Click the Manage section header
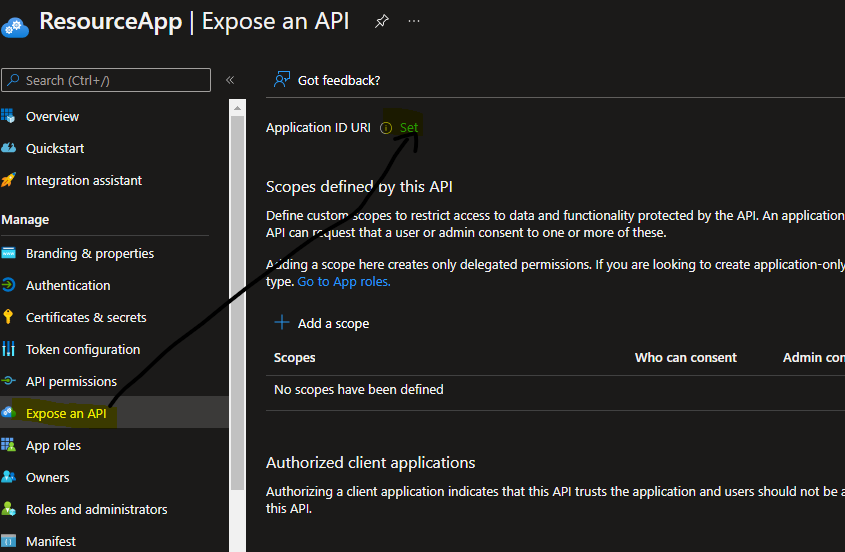Image resolution: width=845 pixels, height=552 pixels. pyautogui.click(x=25, y=219)
